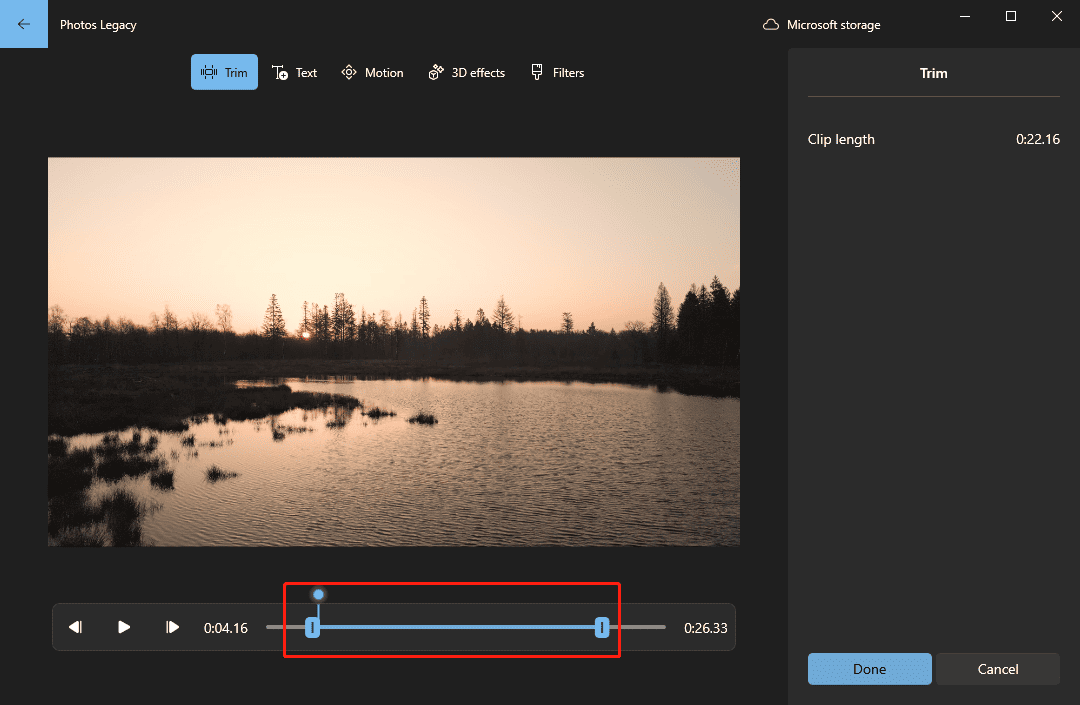The height and width of the screenshot is (705, 1080).
Task: Open Microsoft storage cloud link
Action: [822, 25]
